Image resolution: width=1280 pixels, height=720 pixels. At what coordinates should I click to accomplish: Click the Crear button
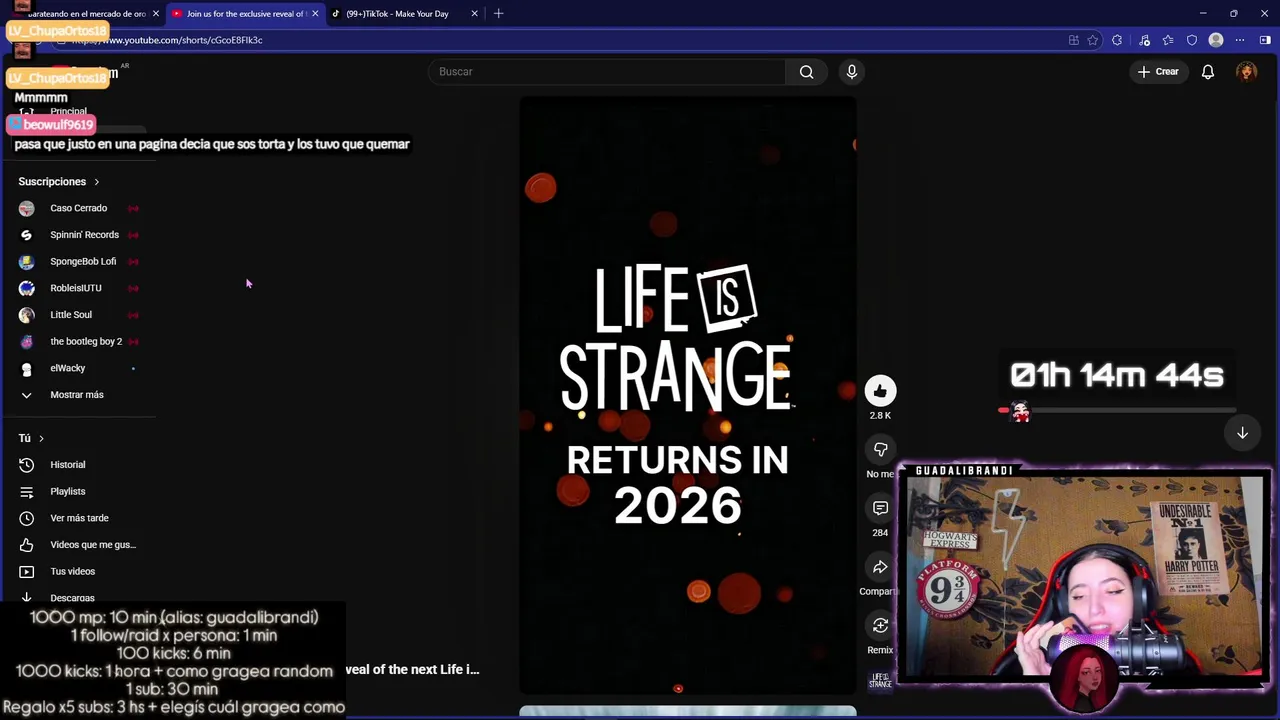(x=1158, y=72)
